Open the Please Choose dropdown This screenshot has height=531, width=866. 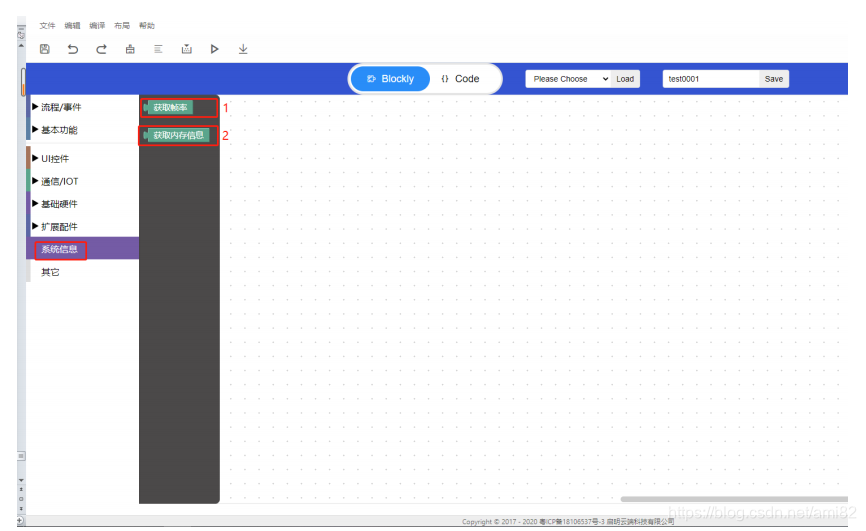pos(568,79)
